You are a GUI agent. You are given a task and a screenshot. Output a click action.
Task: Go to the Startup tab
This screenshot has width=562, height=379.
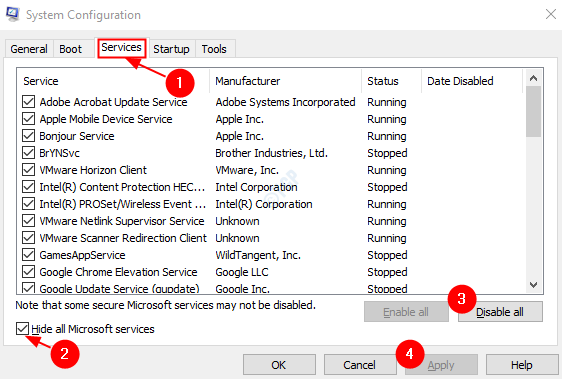[171, 49]
